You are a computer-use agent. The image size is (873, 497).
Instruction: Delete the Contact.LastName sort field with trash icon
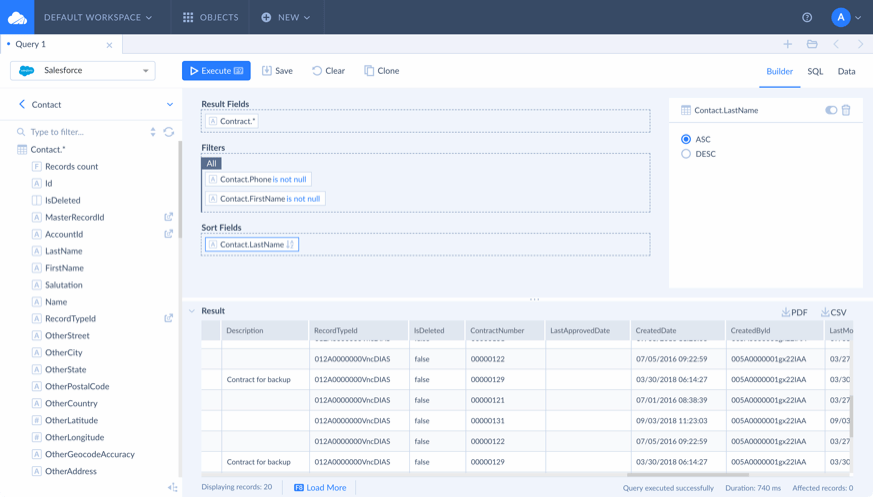846,110
